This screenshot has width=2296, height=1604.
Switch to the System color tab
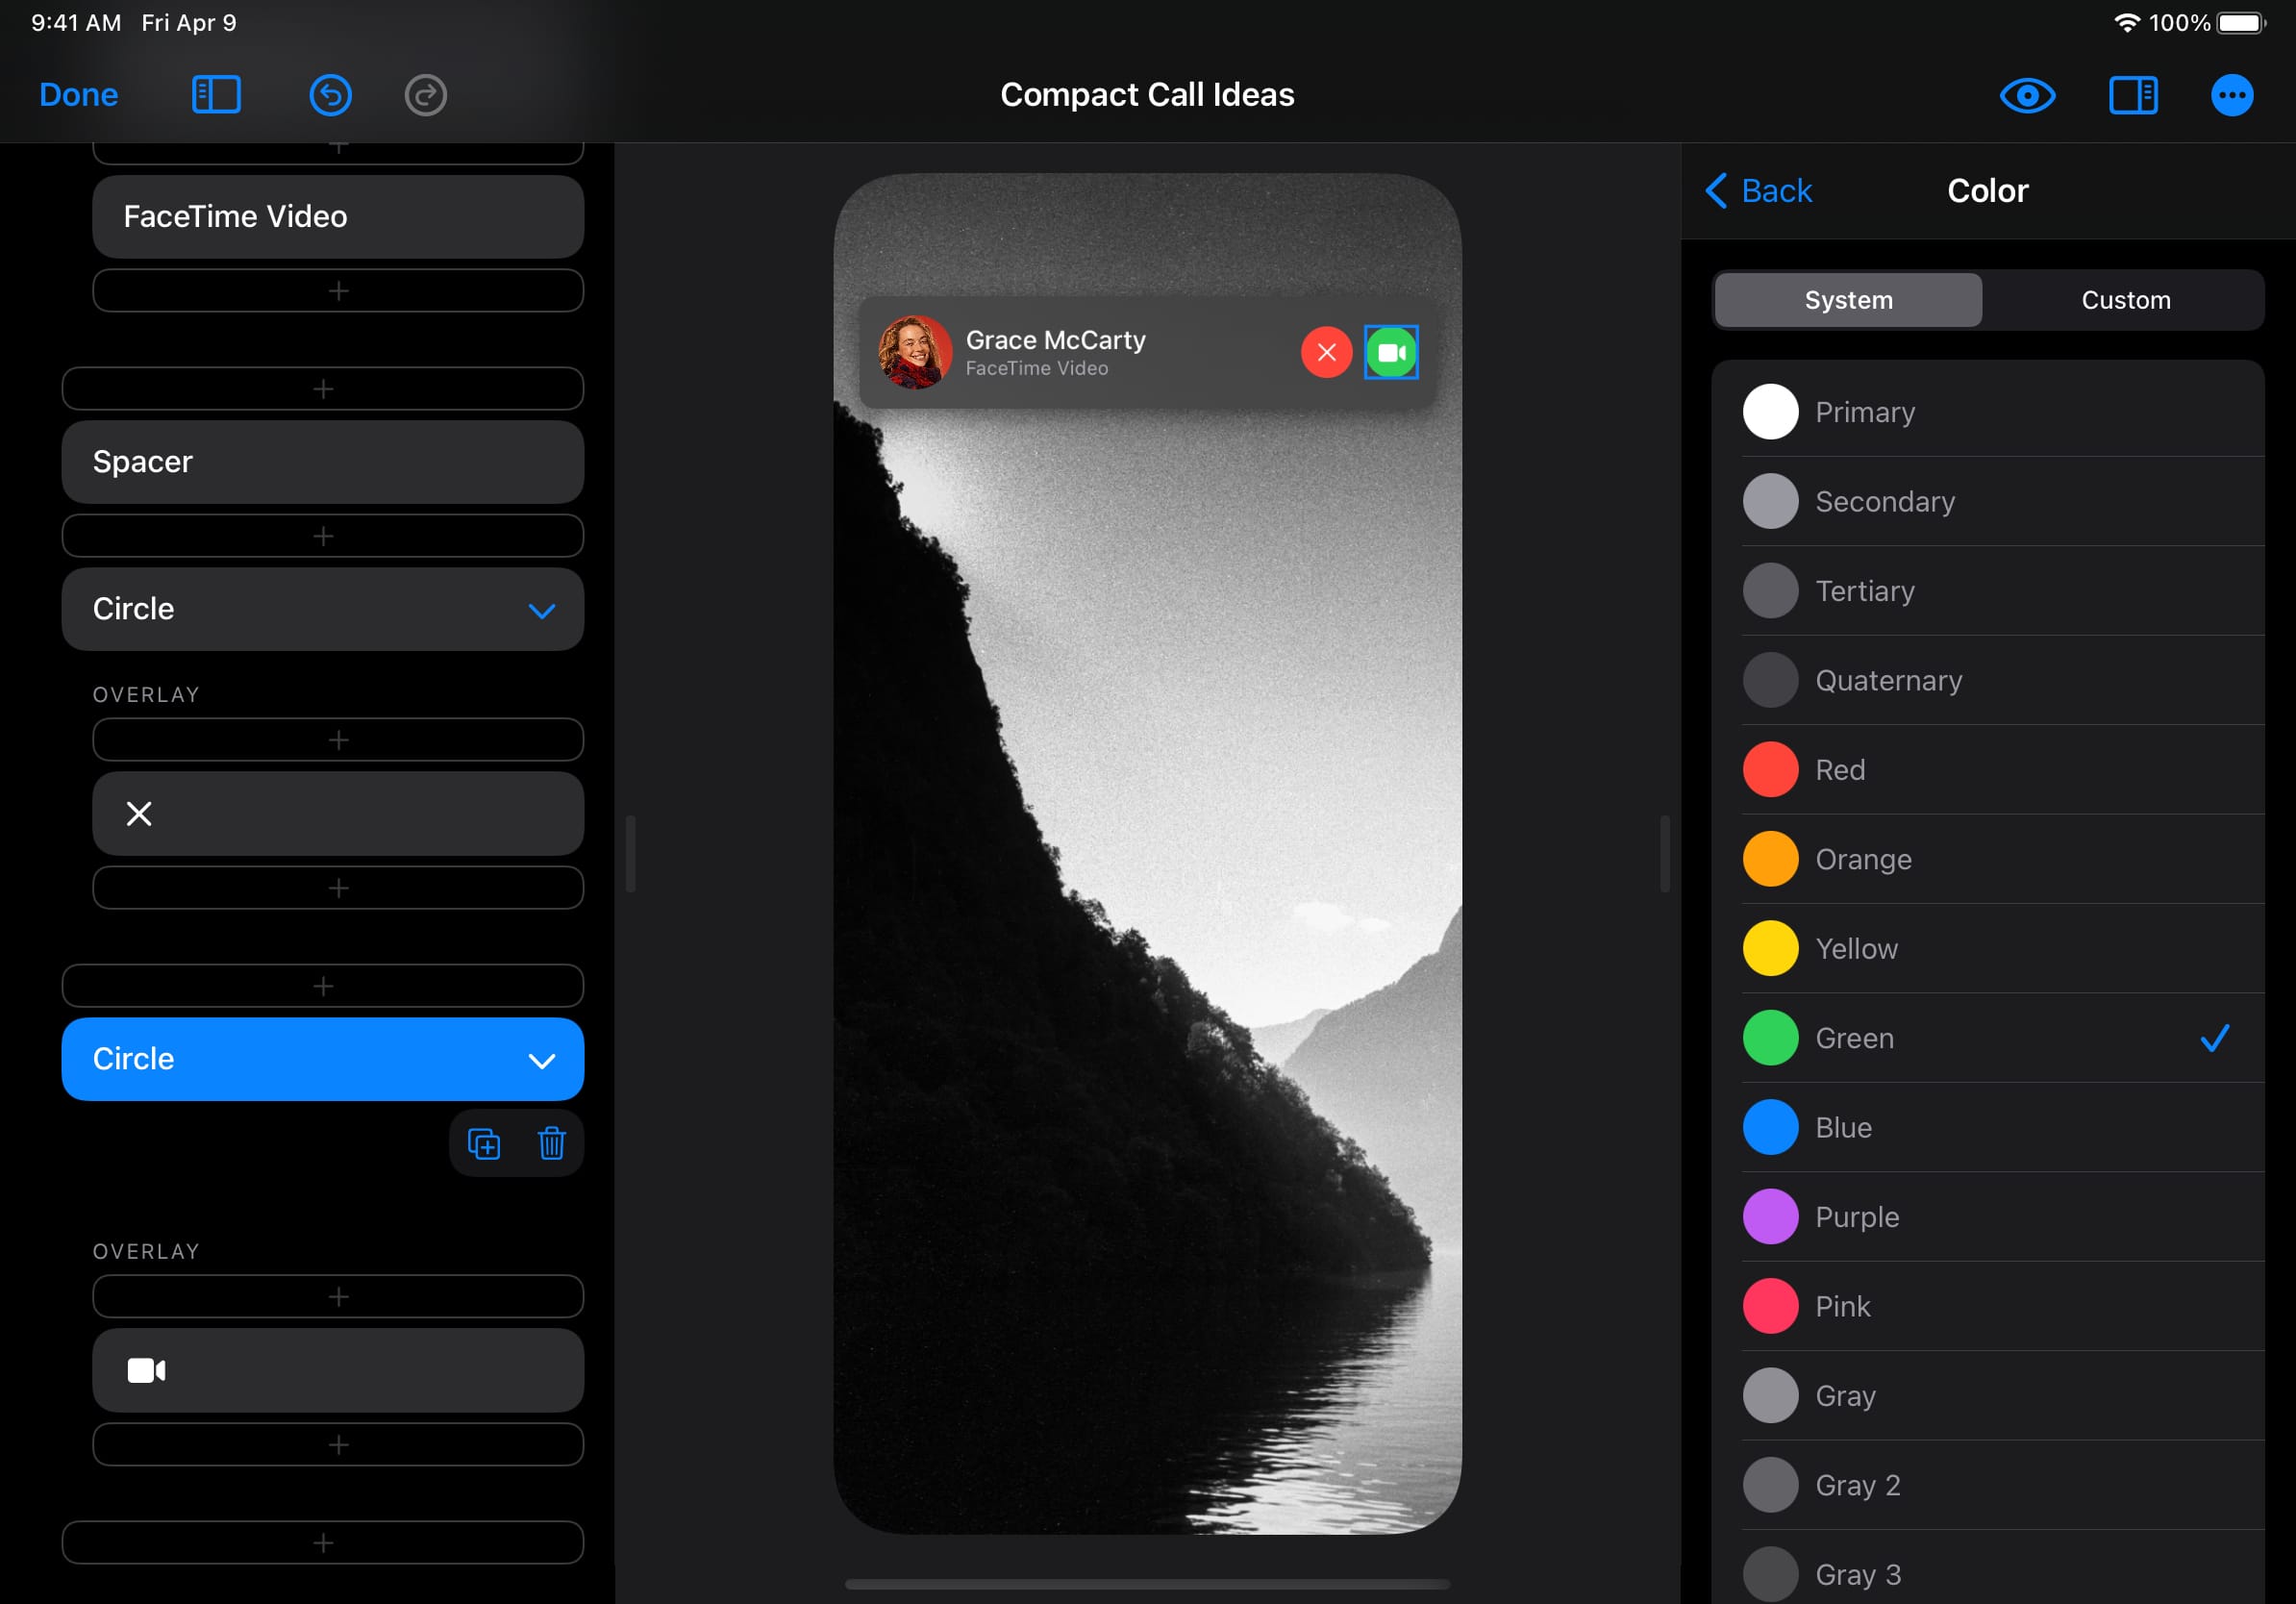click(1847, 300)
